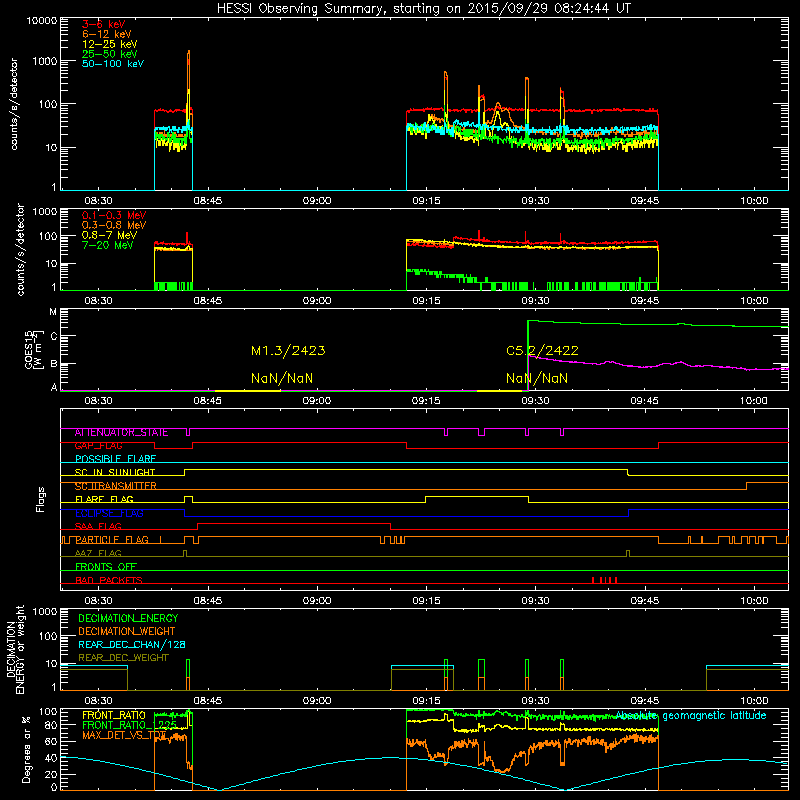Click the M tick on the GOES15 axis
This screenshot has height=800, width=800.
[x=53, y=312]
